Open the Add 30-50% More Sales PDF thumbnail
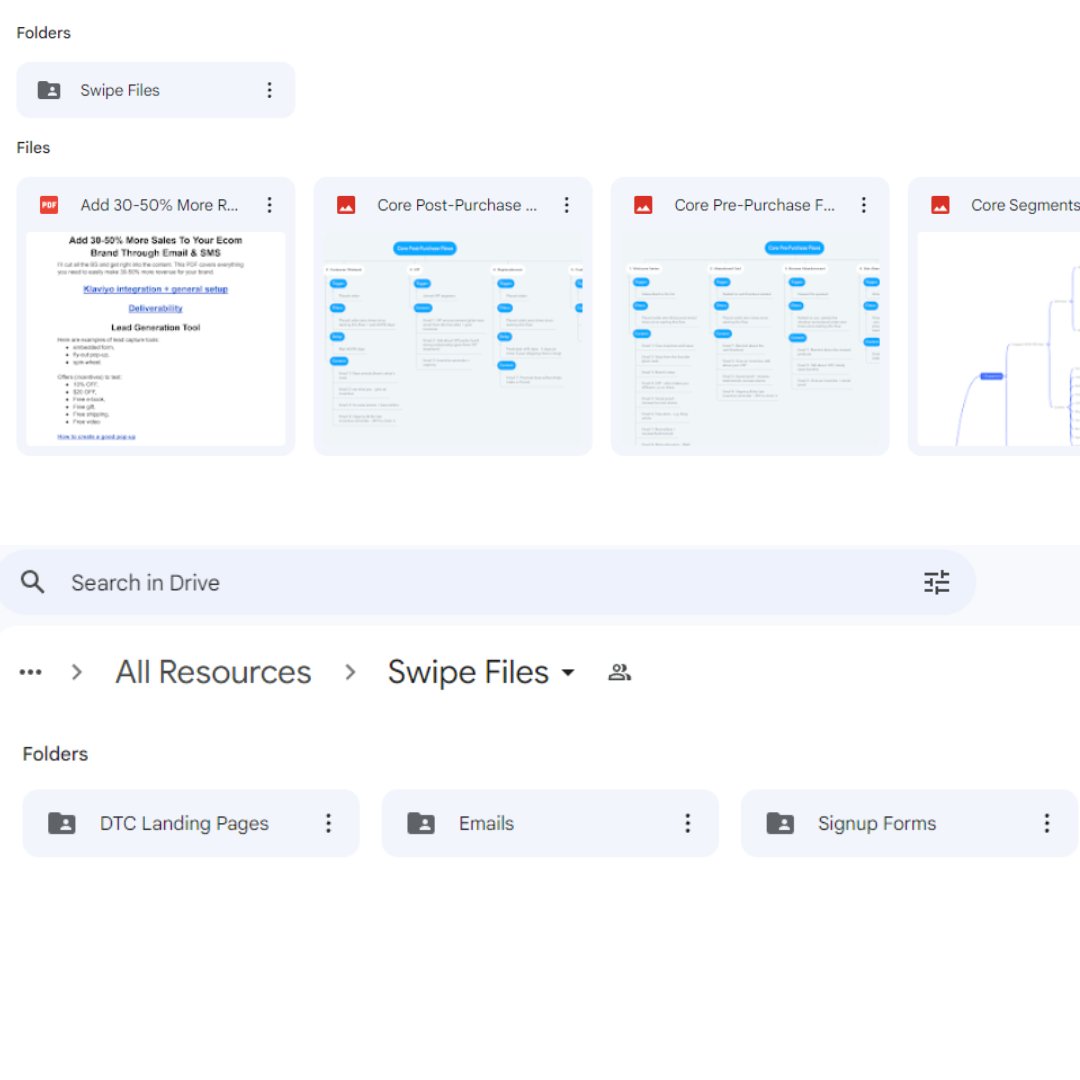1080x1080 pixels. click(x=156, y=339)
